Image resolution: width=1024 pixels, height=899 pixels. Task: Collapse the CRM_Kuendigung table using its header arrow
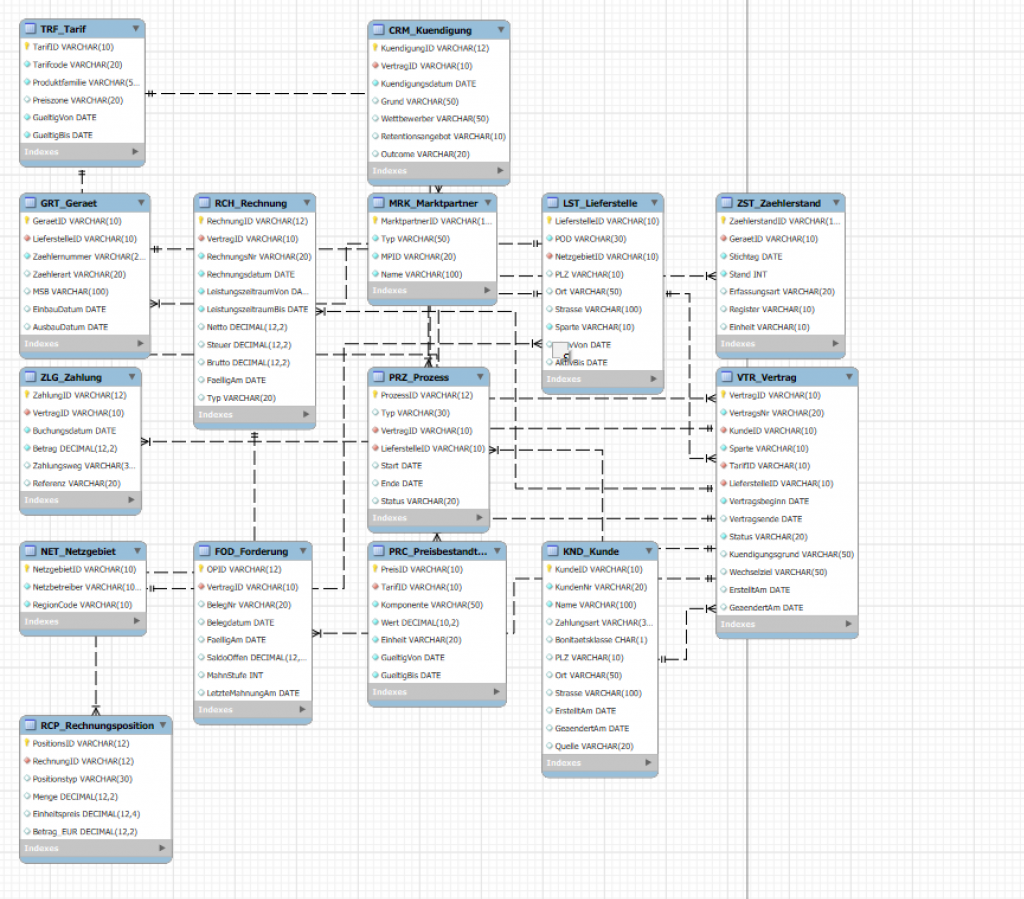coord(498,30)
